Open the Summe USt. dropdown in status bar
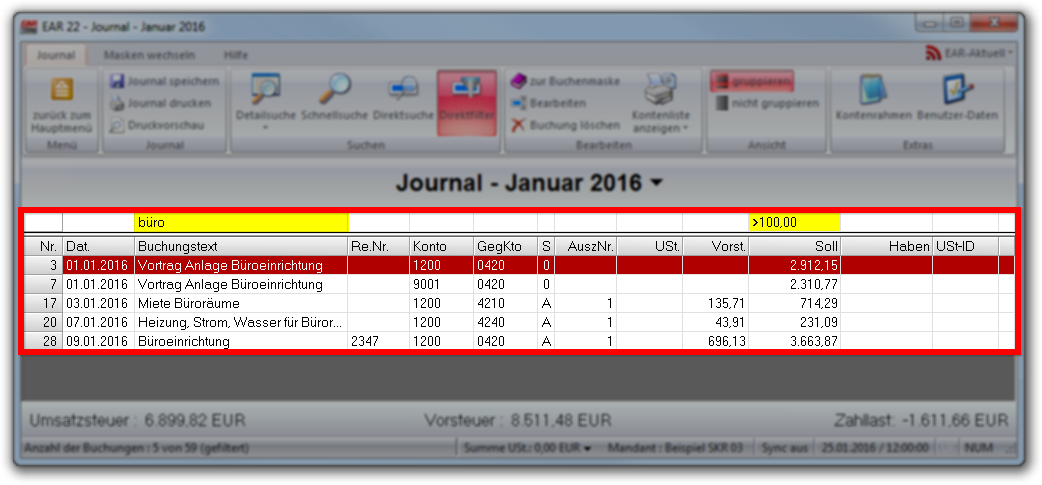The width and height of the screenshot is (1042, 485). [x=587, y=448]
